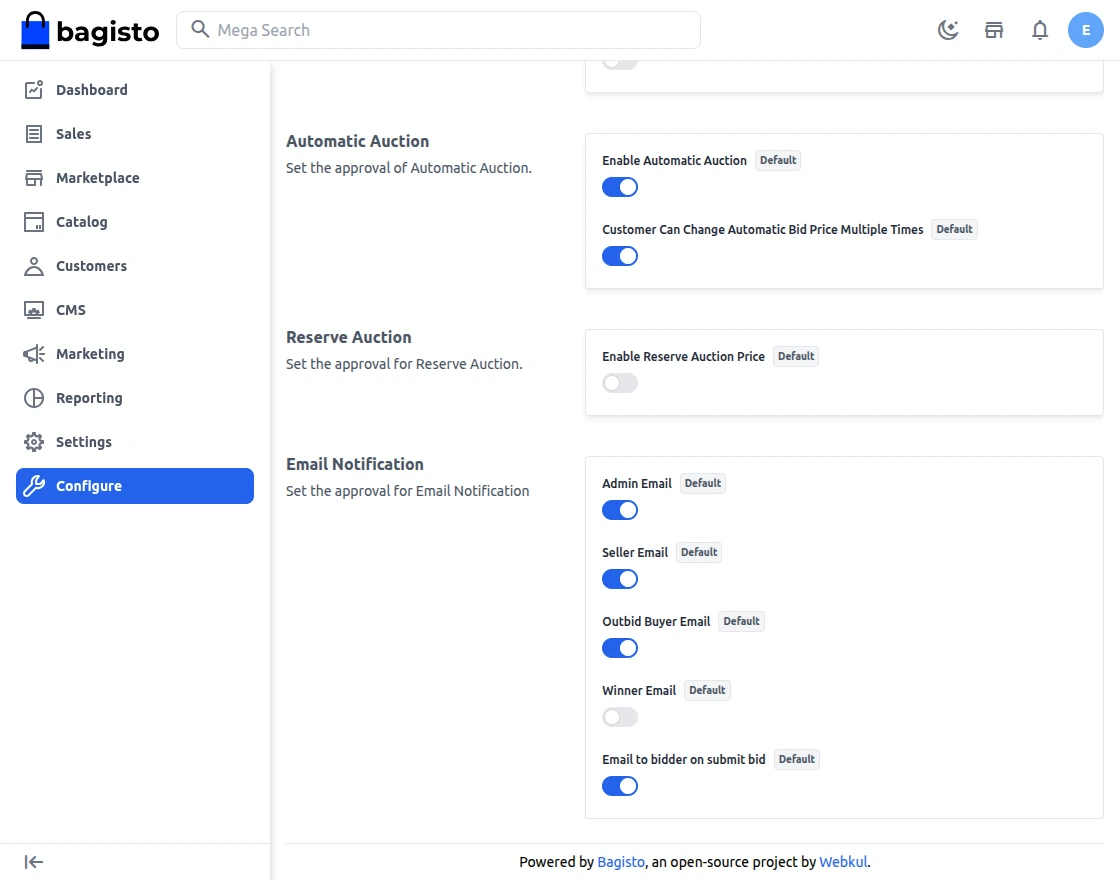Follow the Bagisto link in footer
Screen dimensions: 1120x880
[621, 861]
